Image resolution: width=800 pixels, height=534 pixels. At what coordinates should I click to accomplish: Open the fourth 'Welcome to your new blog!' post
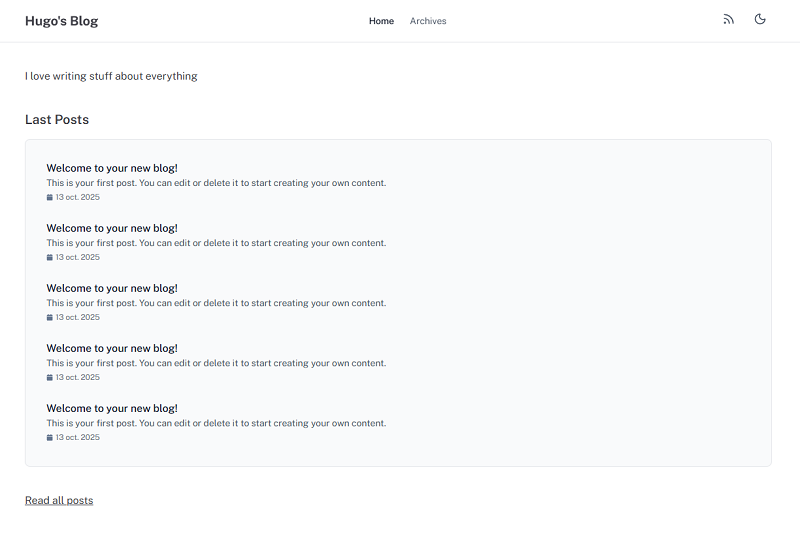112,348
